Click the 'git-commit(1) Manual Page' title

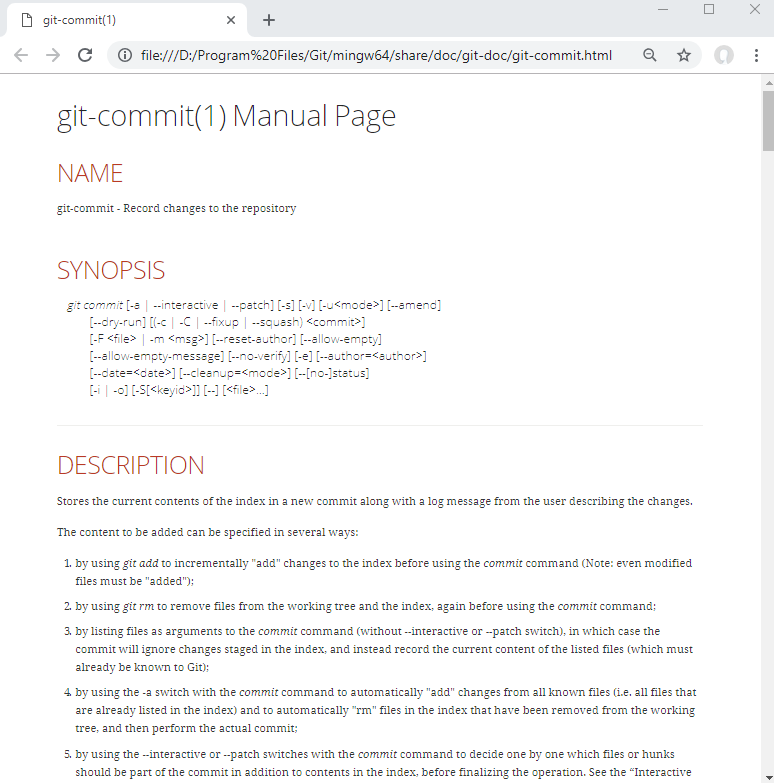[x=226, y=116]
